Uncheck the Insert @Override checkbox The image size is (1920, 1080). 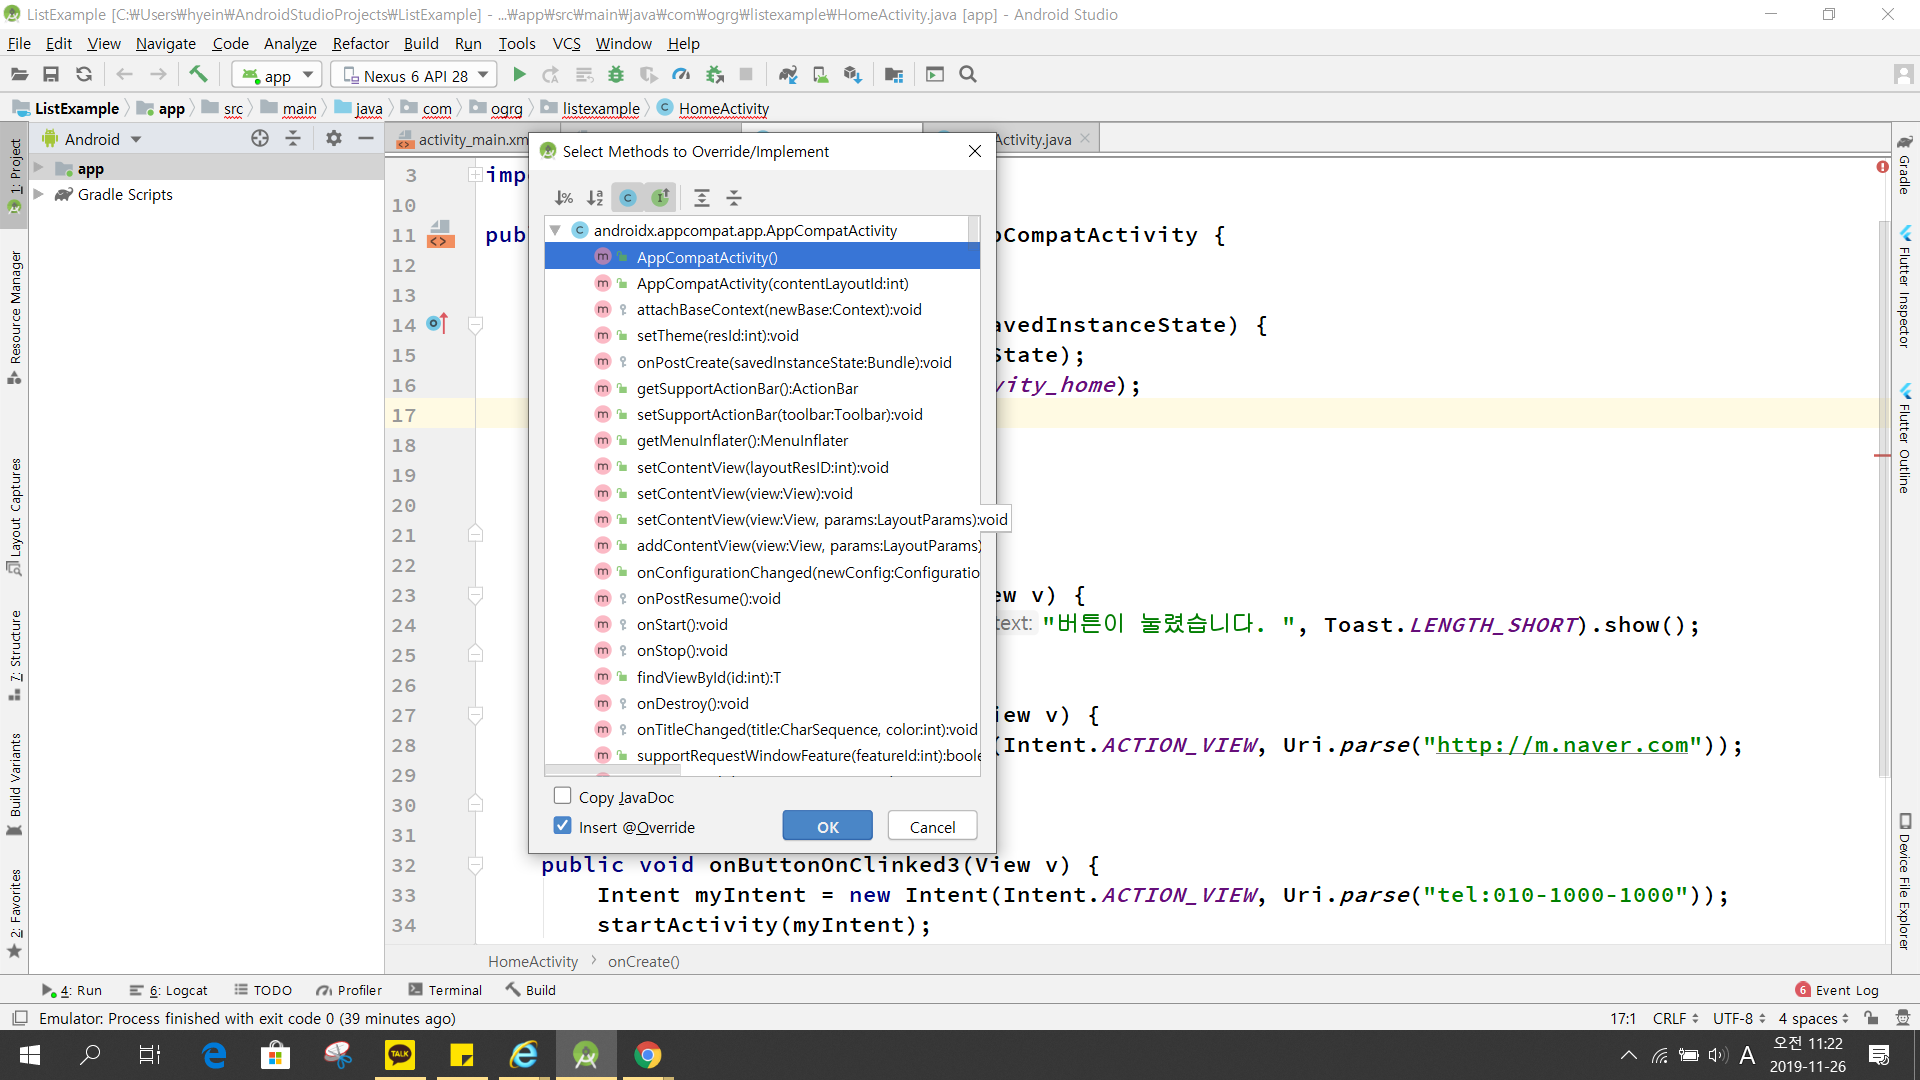tap(563, 826)
